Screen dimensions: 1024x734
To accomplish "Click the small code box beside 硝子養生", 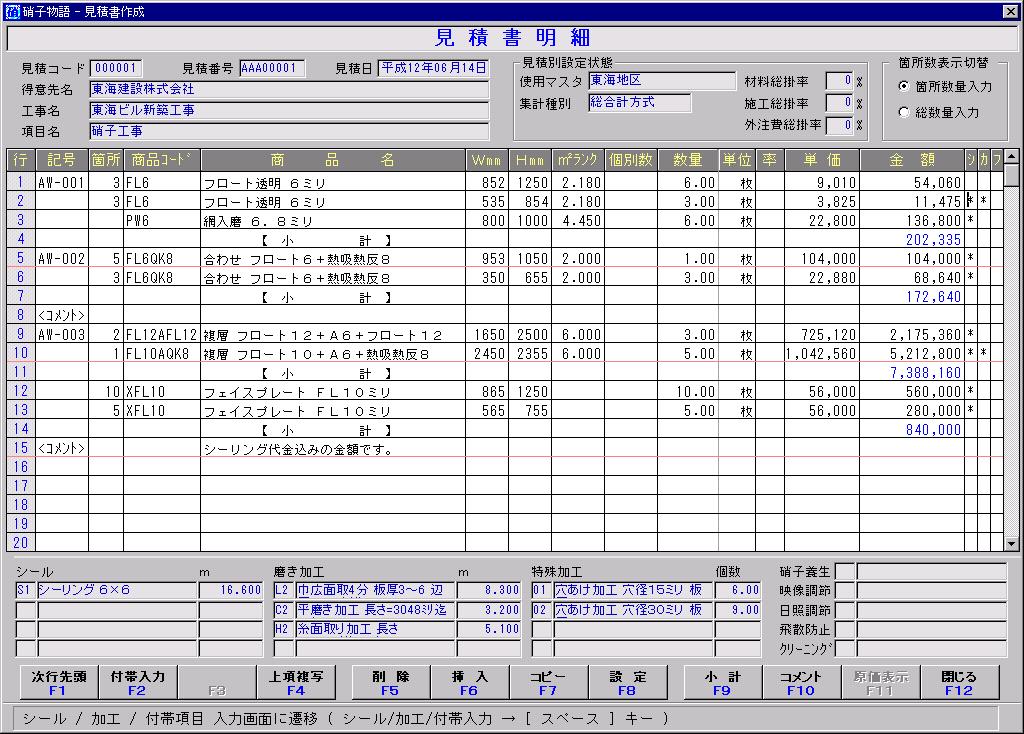I will 845,571.
